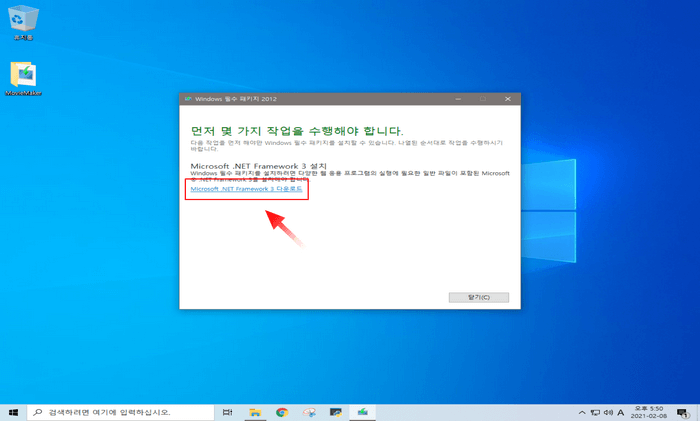Open the Recycle Bin desktop icon
700x421 pixels.
[x=23, y=23]
